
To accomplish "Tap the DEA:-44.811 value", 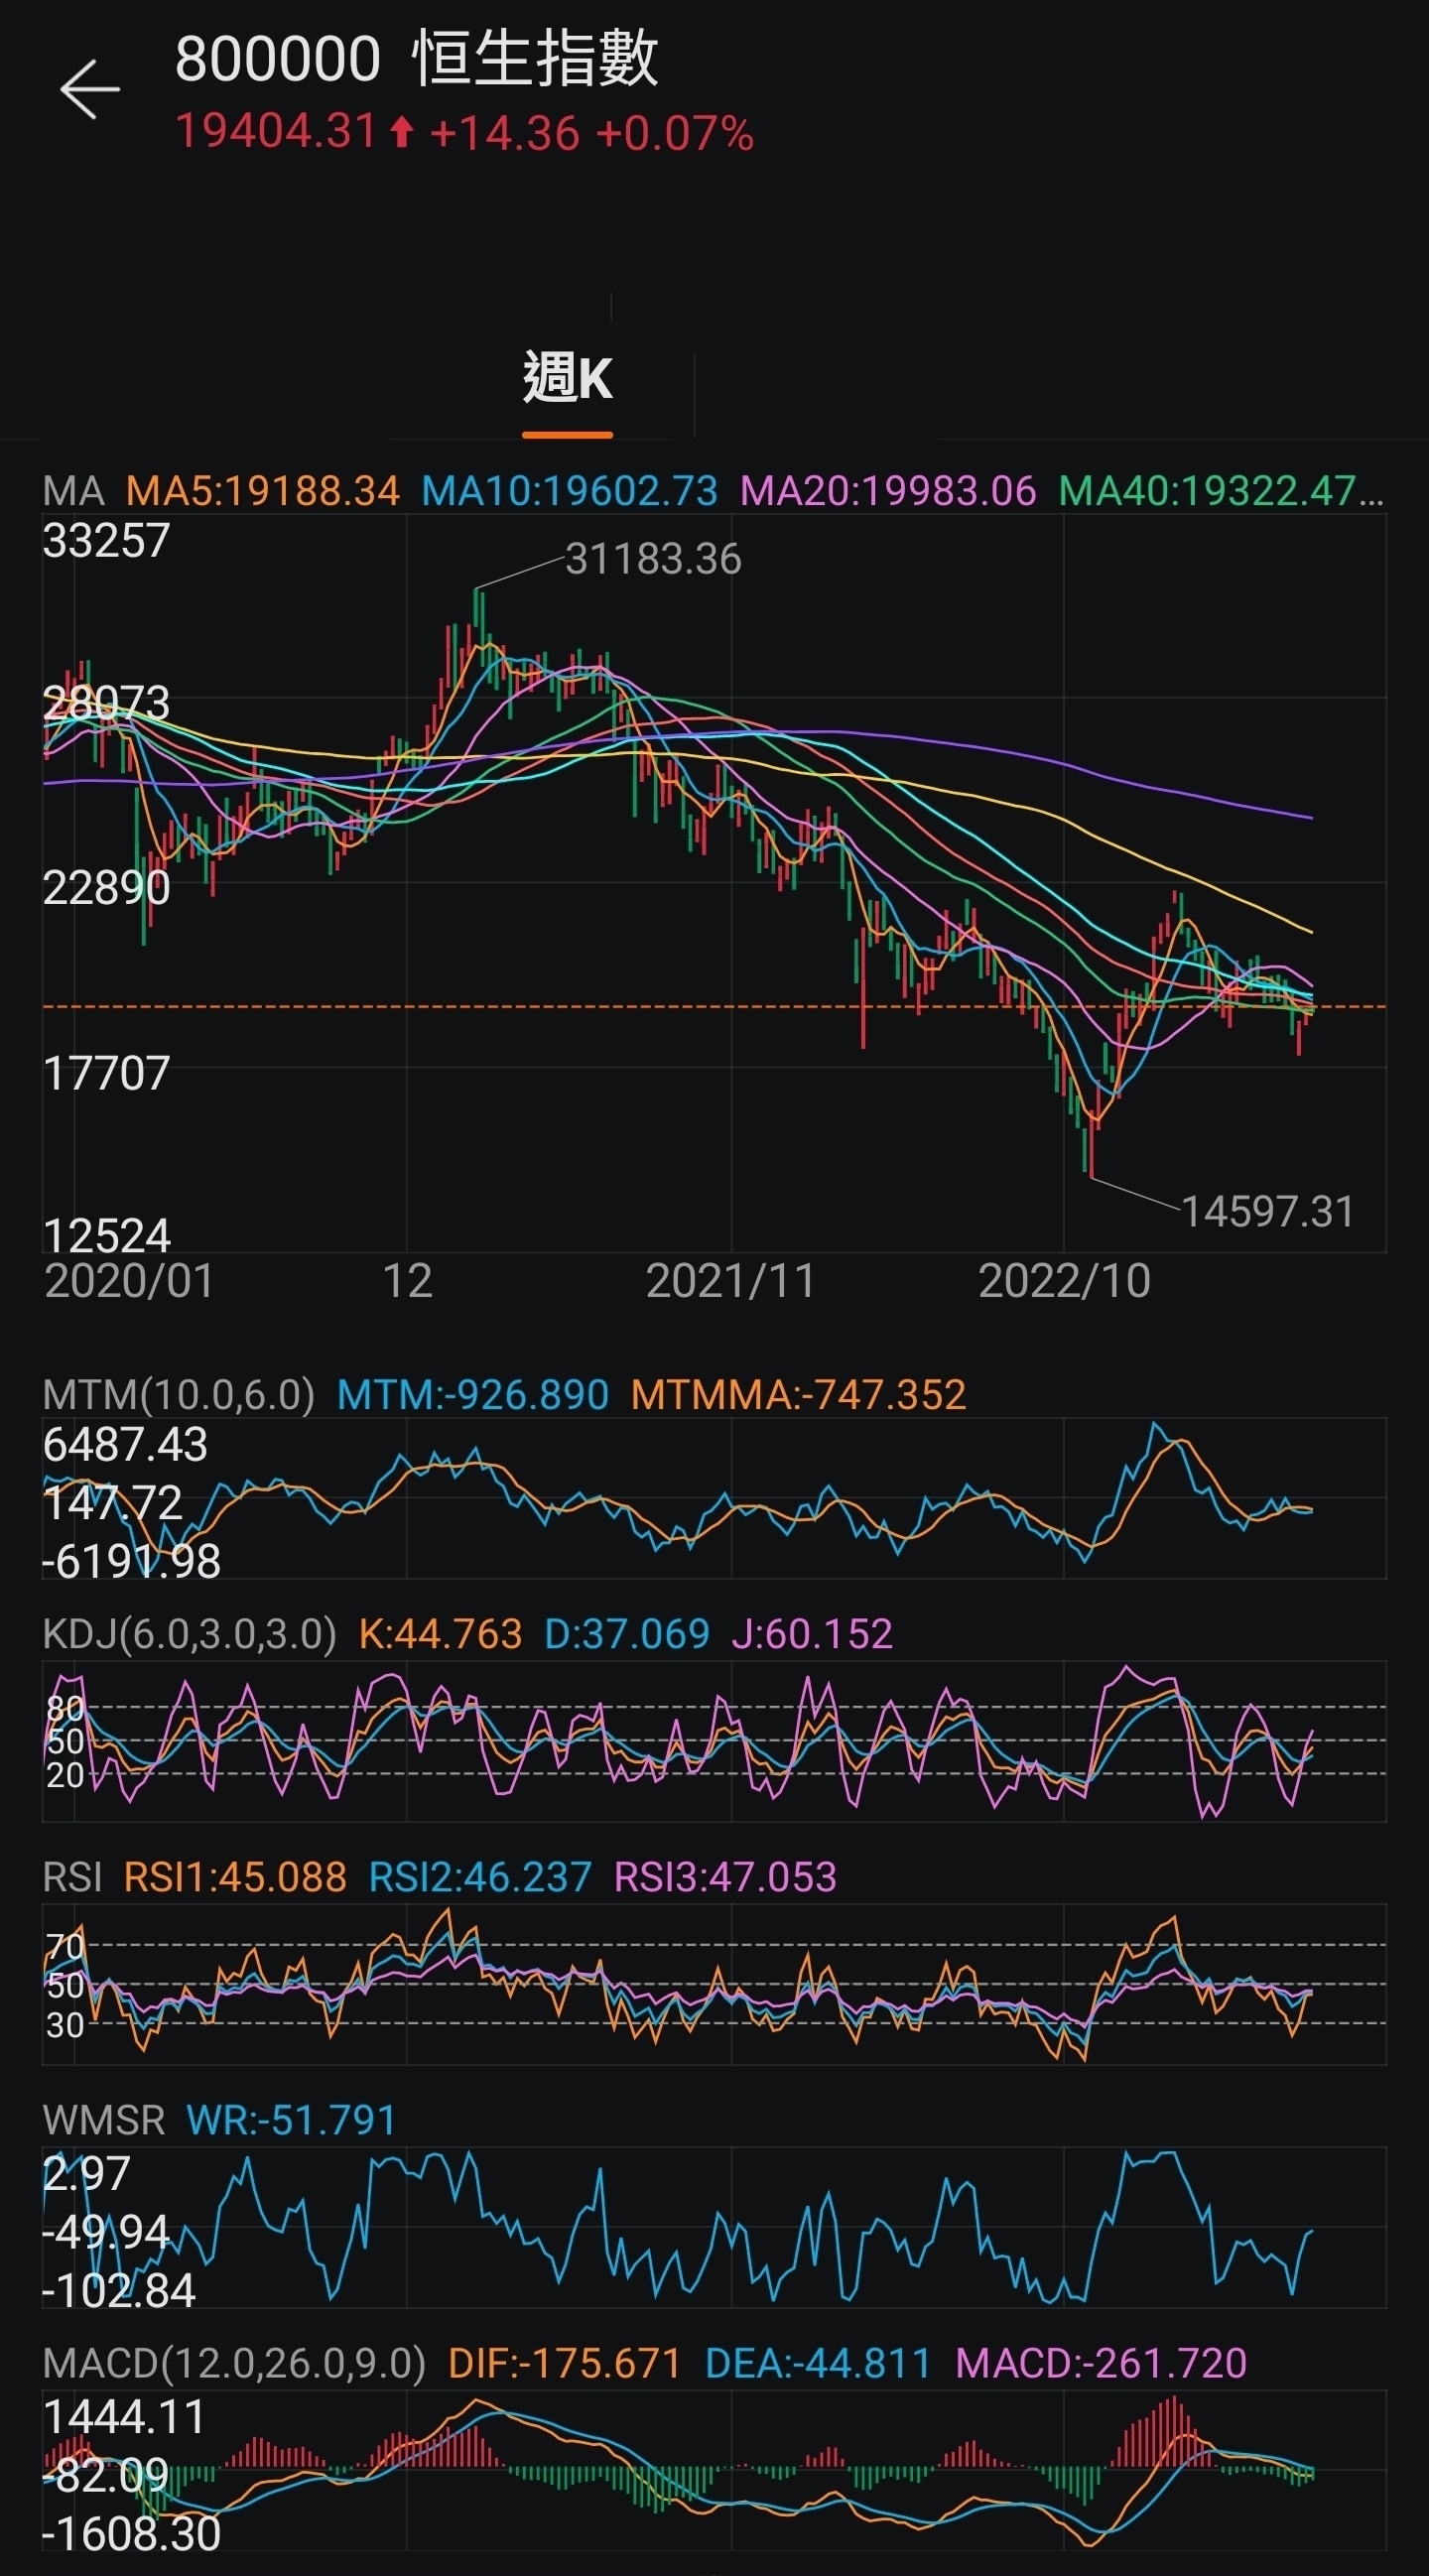I will (818, 2364).
